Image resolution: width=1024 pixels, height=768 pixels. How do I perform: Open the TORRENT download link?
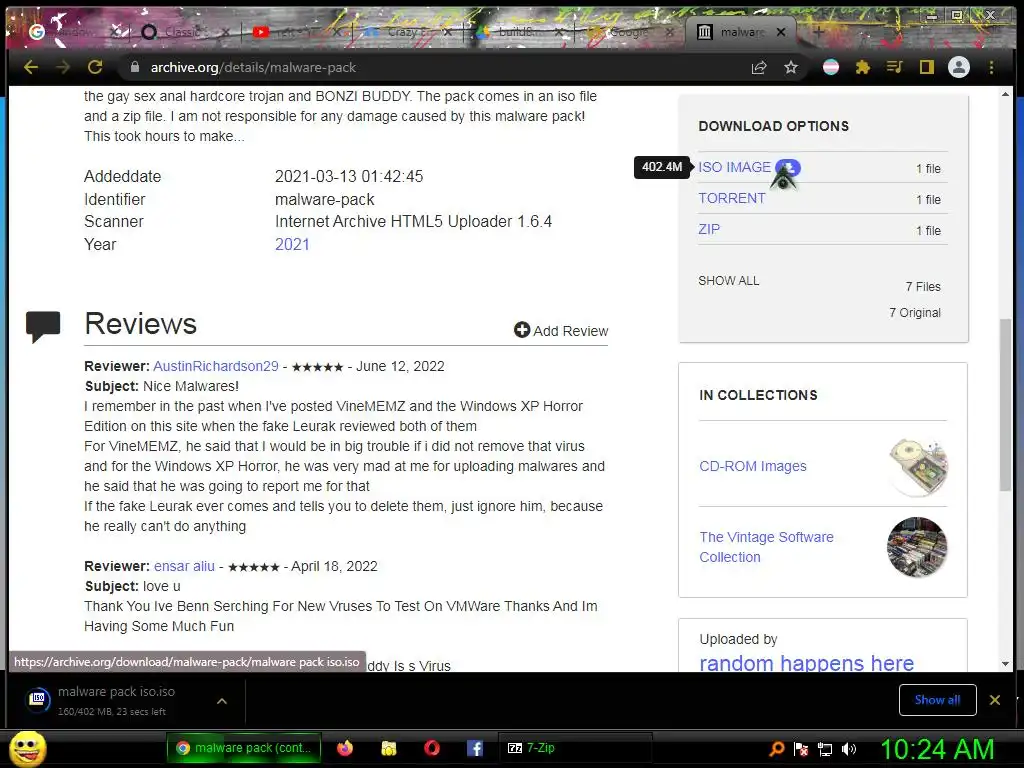pyautogui.click(x=731, y=199)
